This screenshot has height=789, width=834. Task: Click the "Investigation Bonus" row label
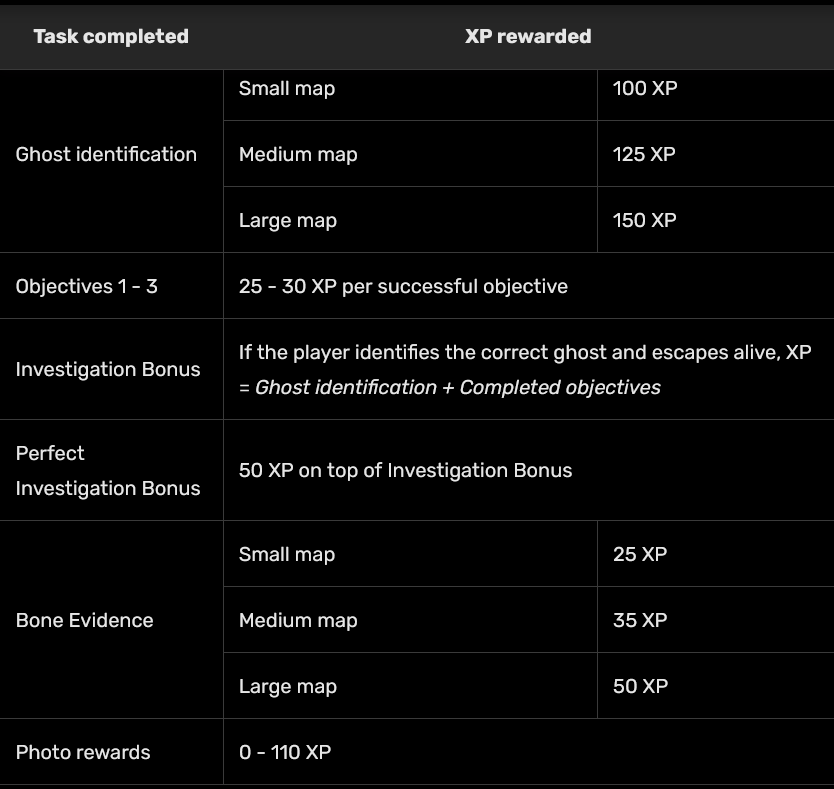pyautogui.click(x=108, y=369)
